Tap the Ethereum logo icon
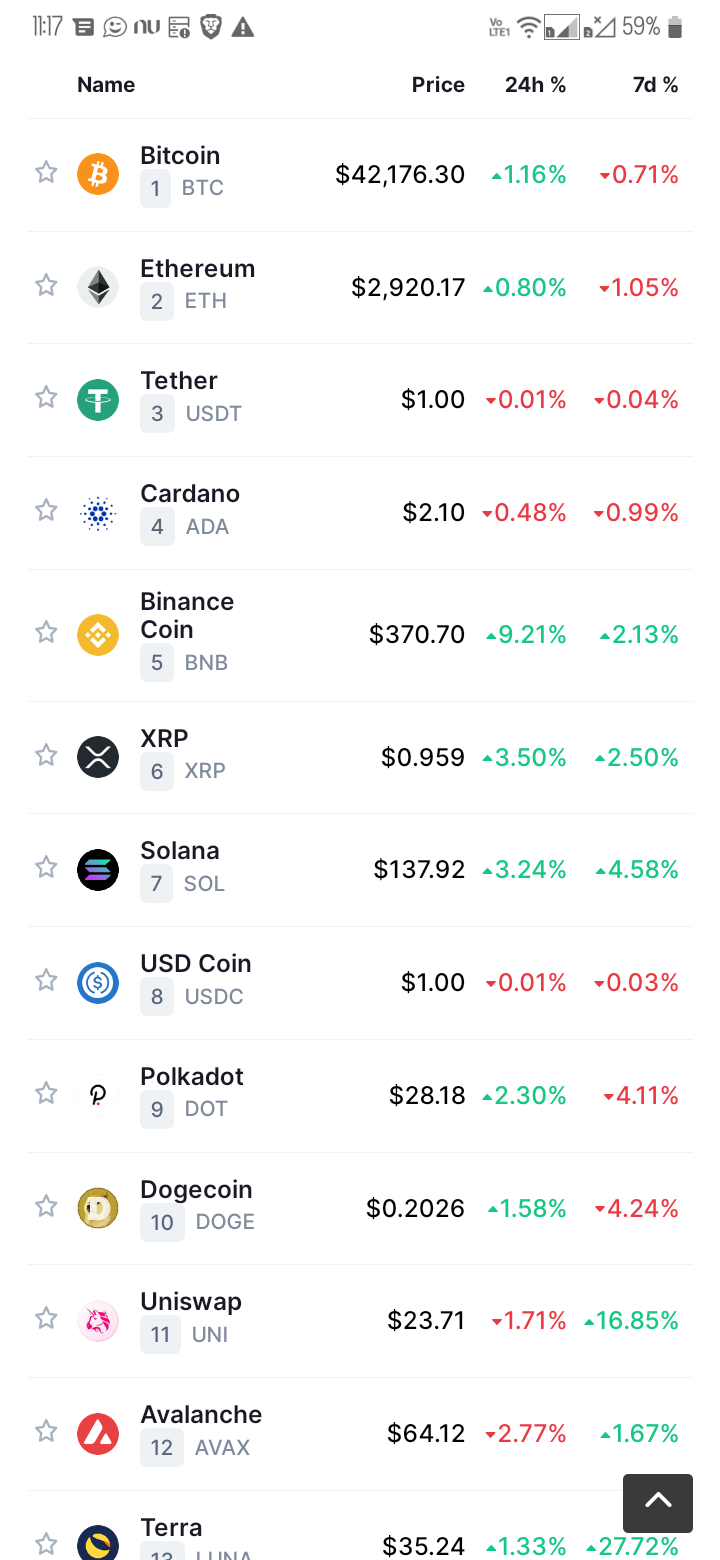This screenshot has width=720, height=1560. (x=98, y=287)
